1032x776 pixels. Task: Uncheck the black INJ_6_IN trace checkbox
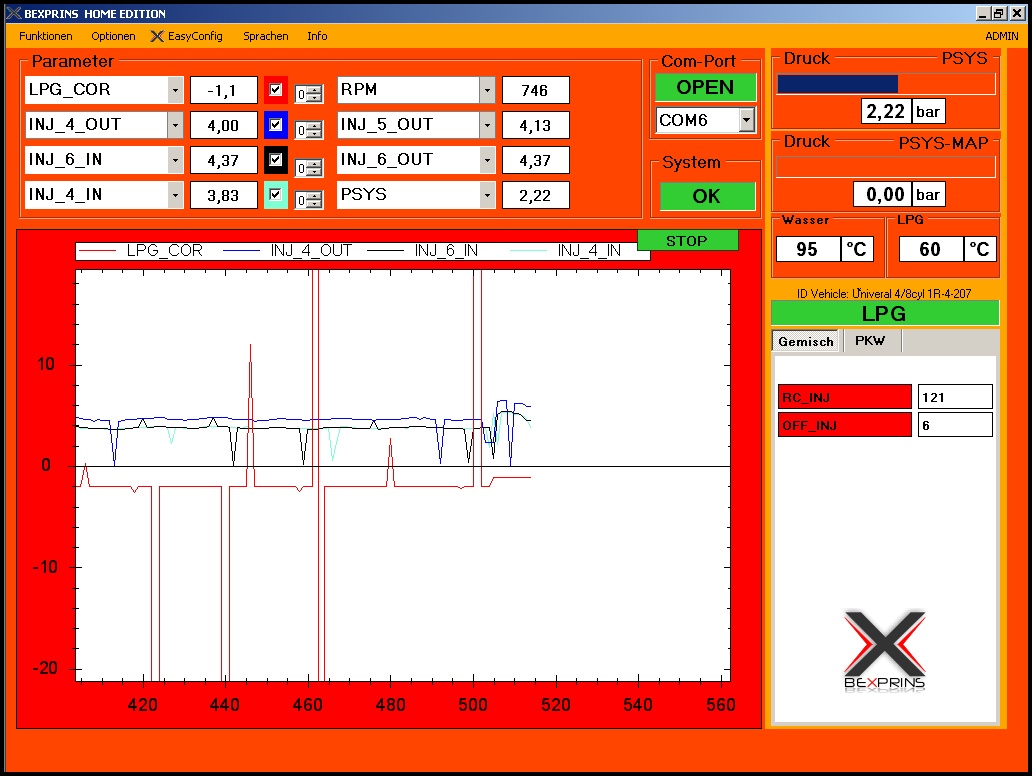coord(276,160)
